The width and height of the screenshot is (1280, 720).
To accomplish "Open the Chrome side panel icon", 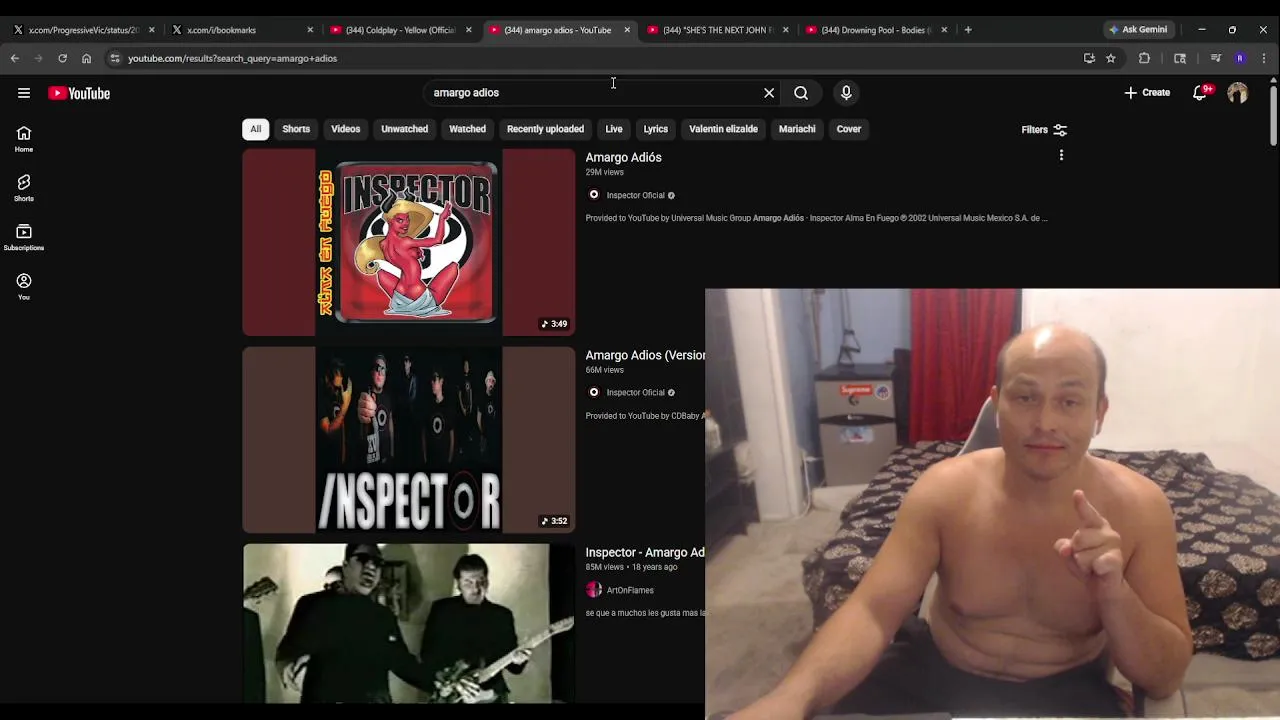I will tap(1180, 58).
